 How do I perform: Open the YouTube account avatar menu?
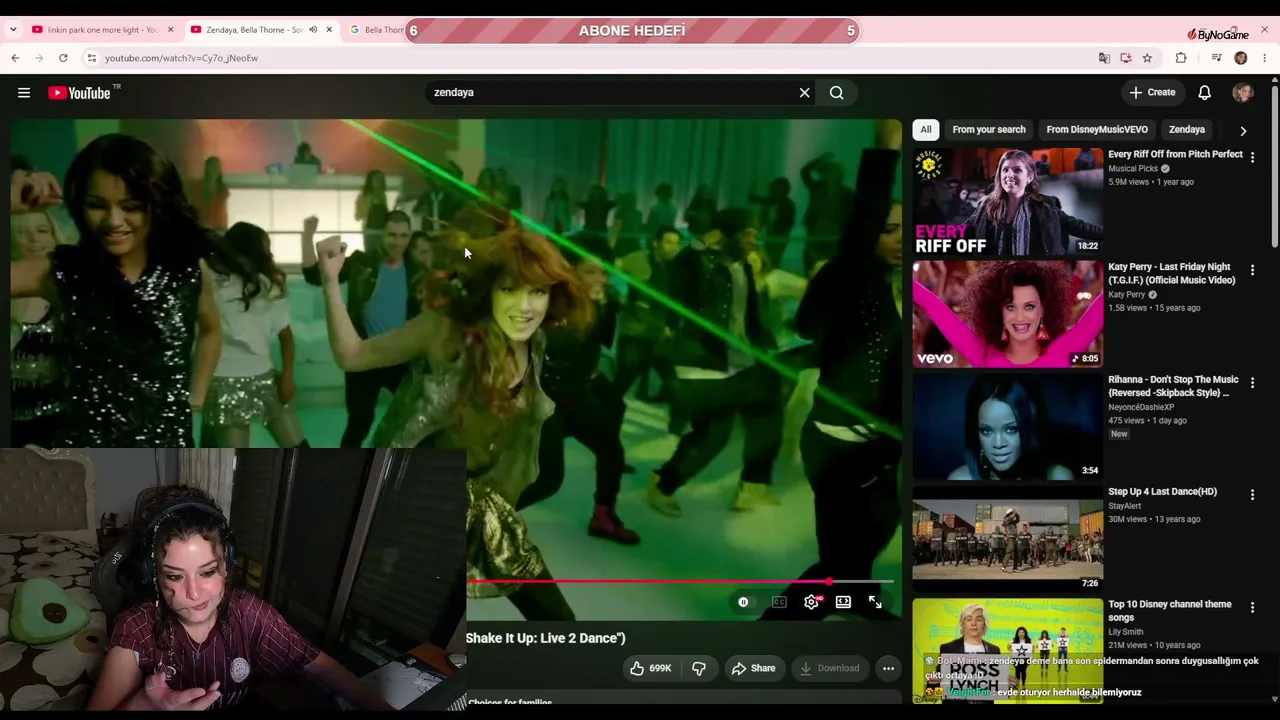(x=1243, y=93)
